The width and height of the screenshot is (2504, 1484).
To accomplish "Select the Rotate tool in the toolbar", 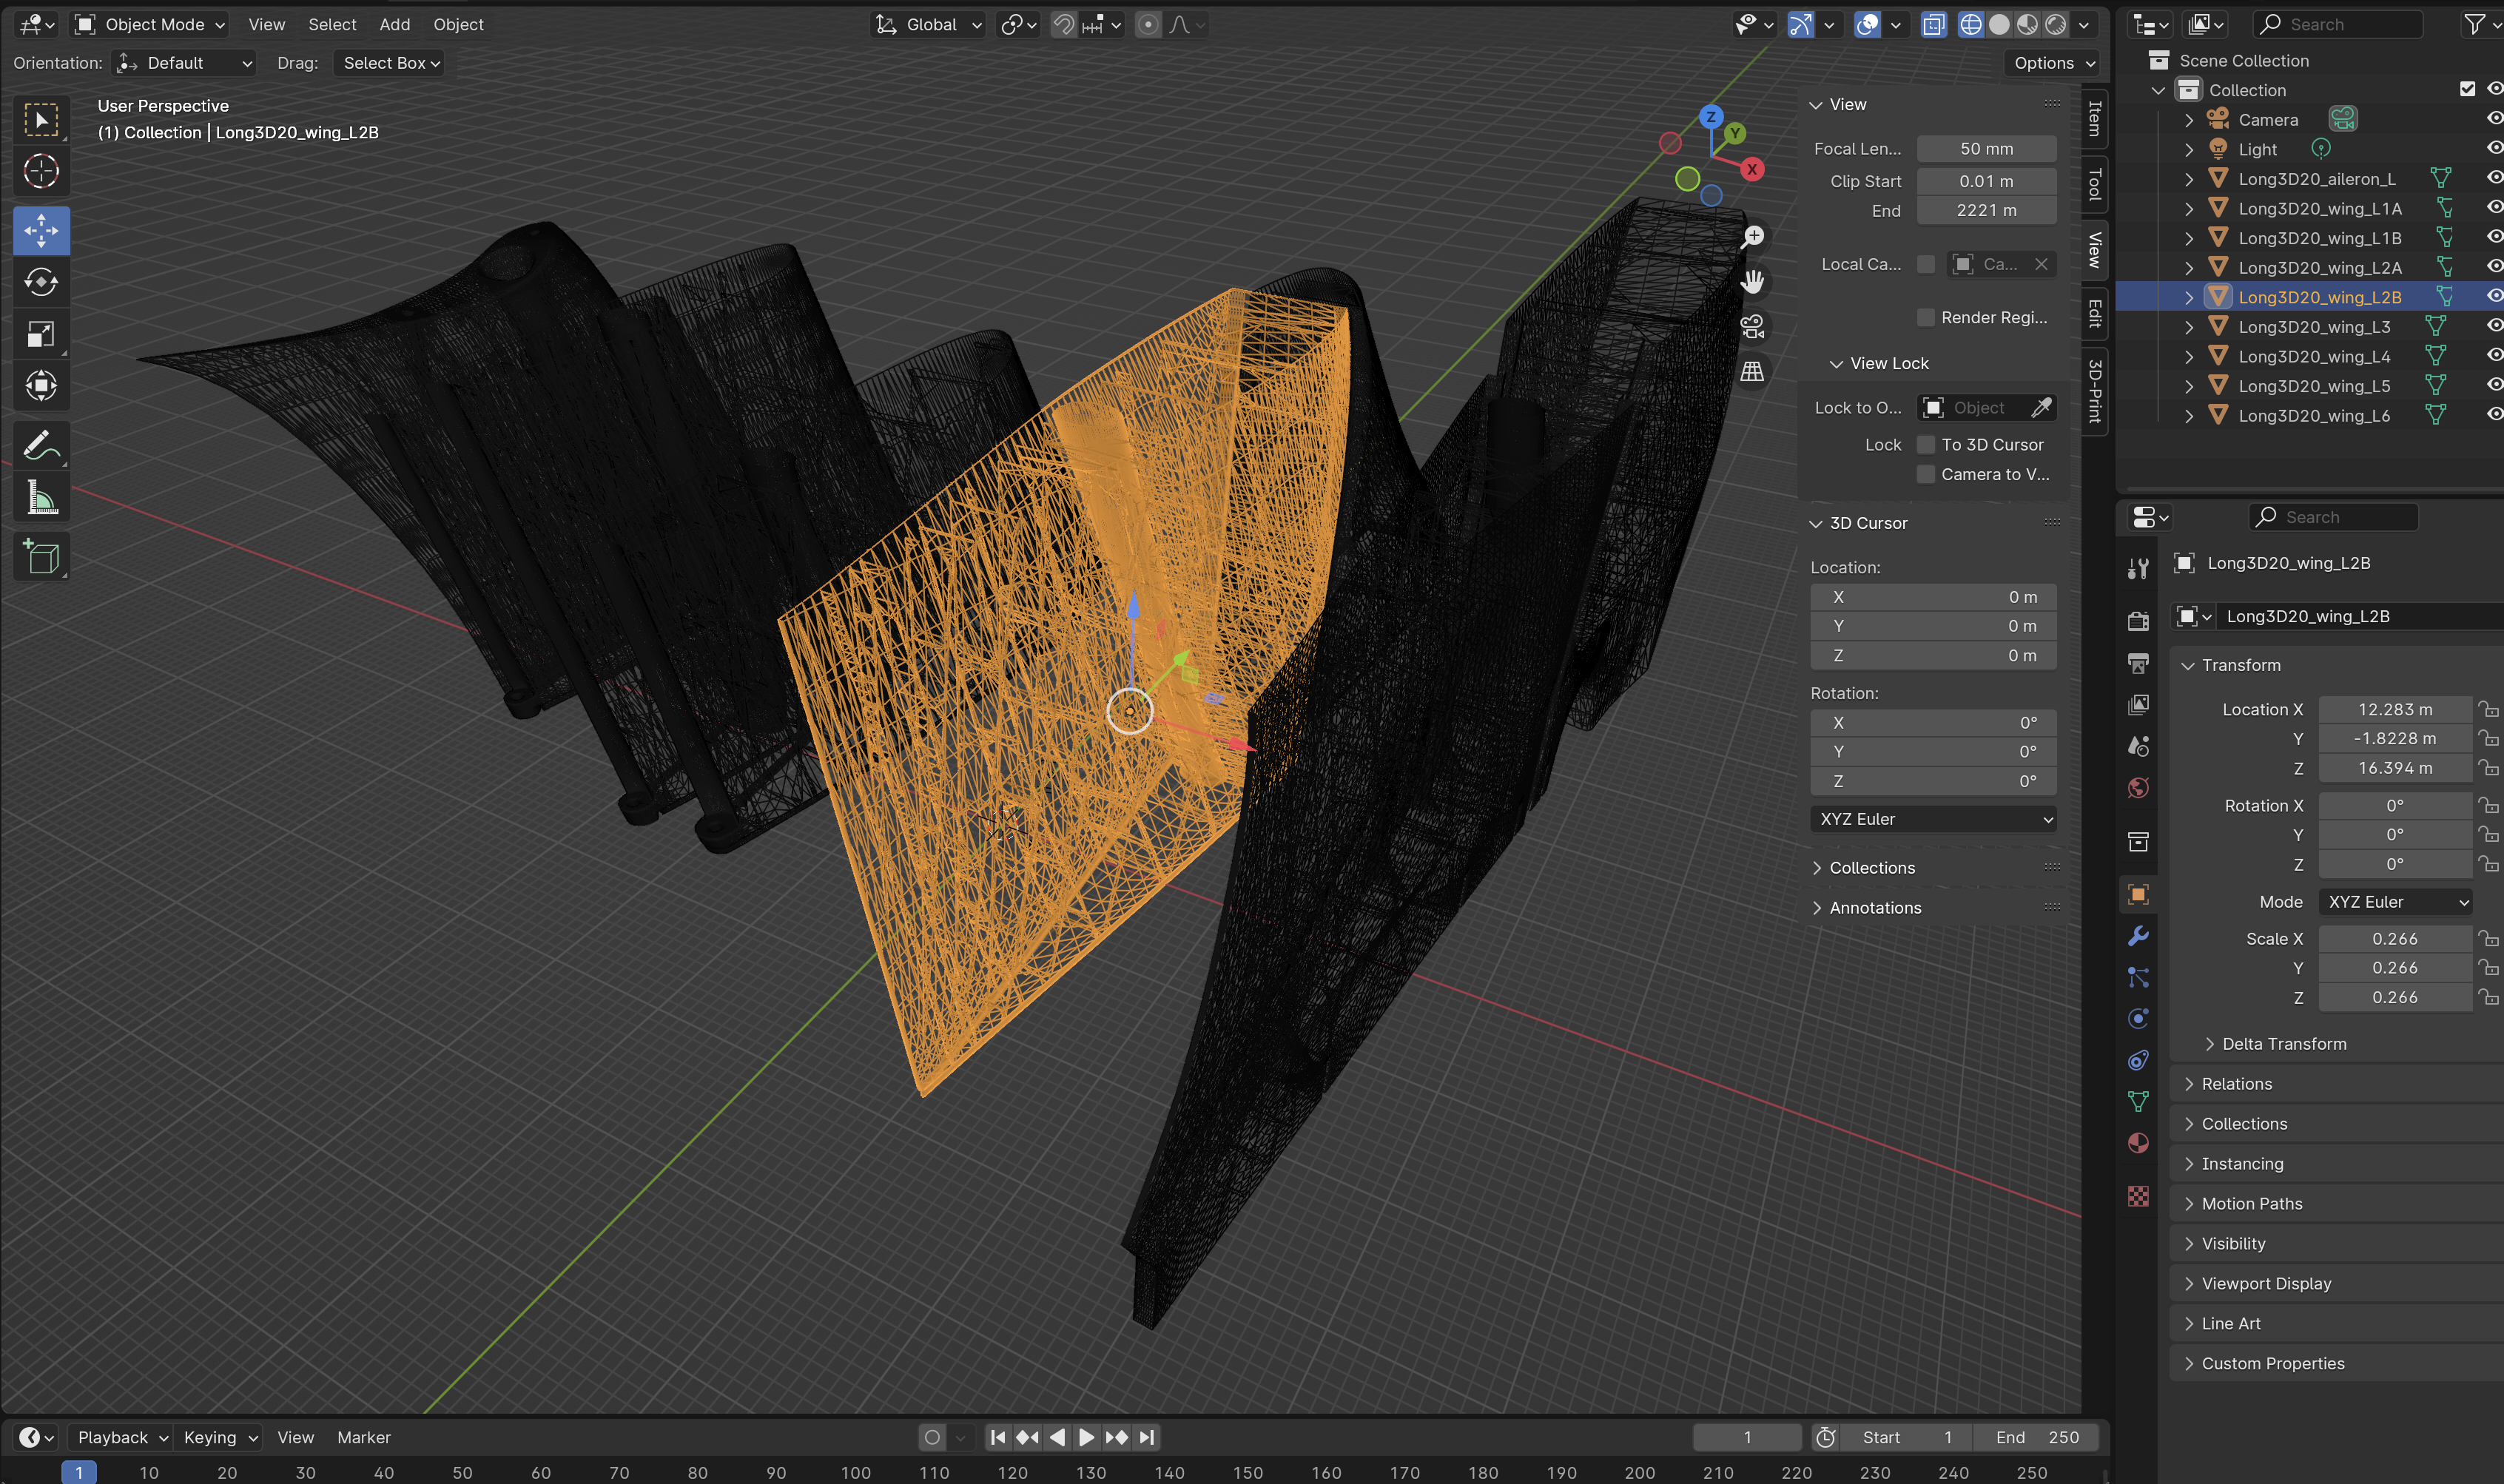I will pyautogui.click(x=41, y=283).
